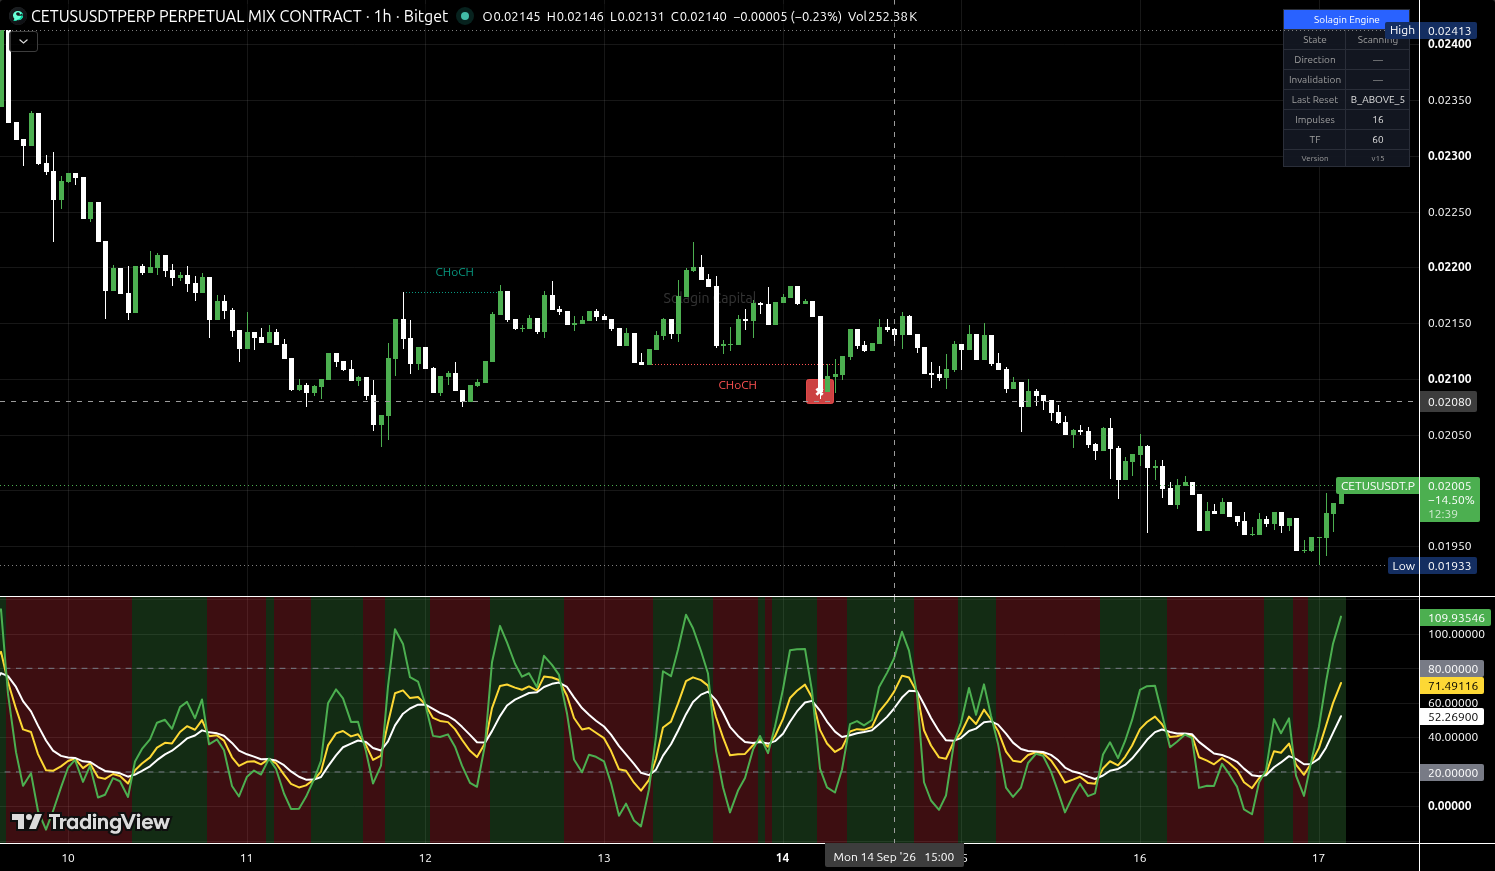Click the High price label tag

(x=1402, y=30)
